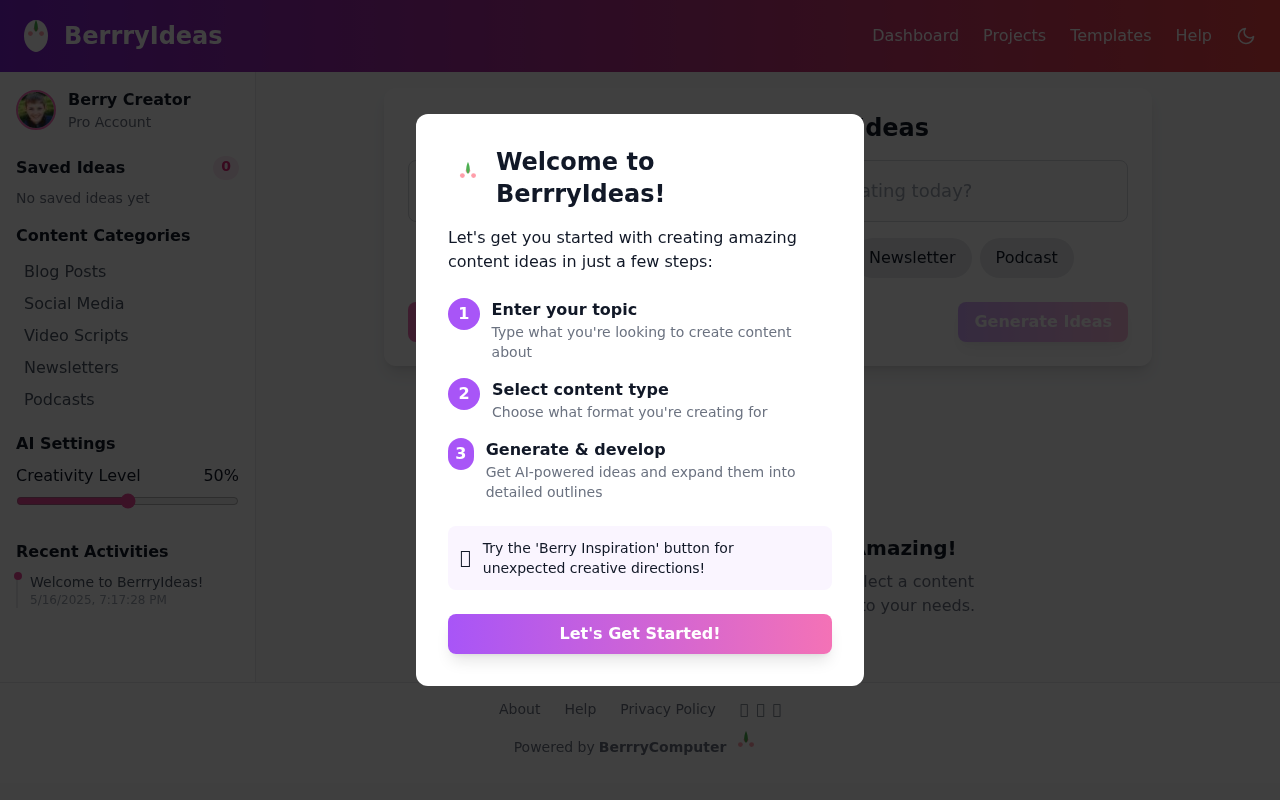Expand the Video Scripts category

coord(76,335)
